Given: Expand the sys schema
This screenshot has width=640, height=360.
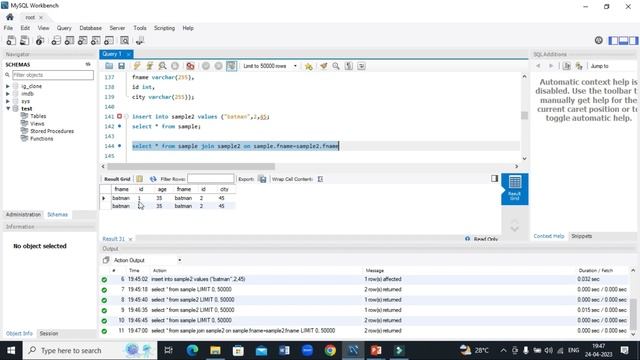Looking at the screenshot, I should click(8, 101).
